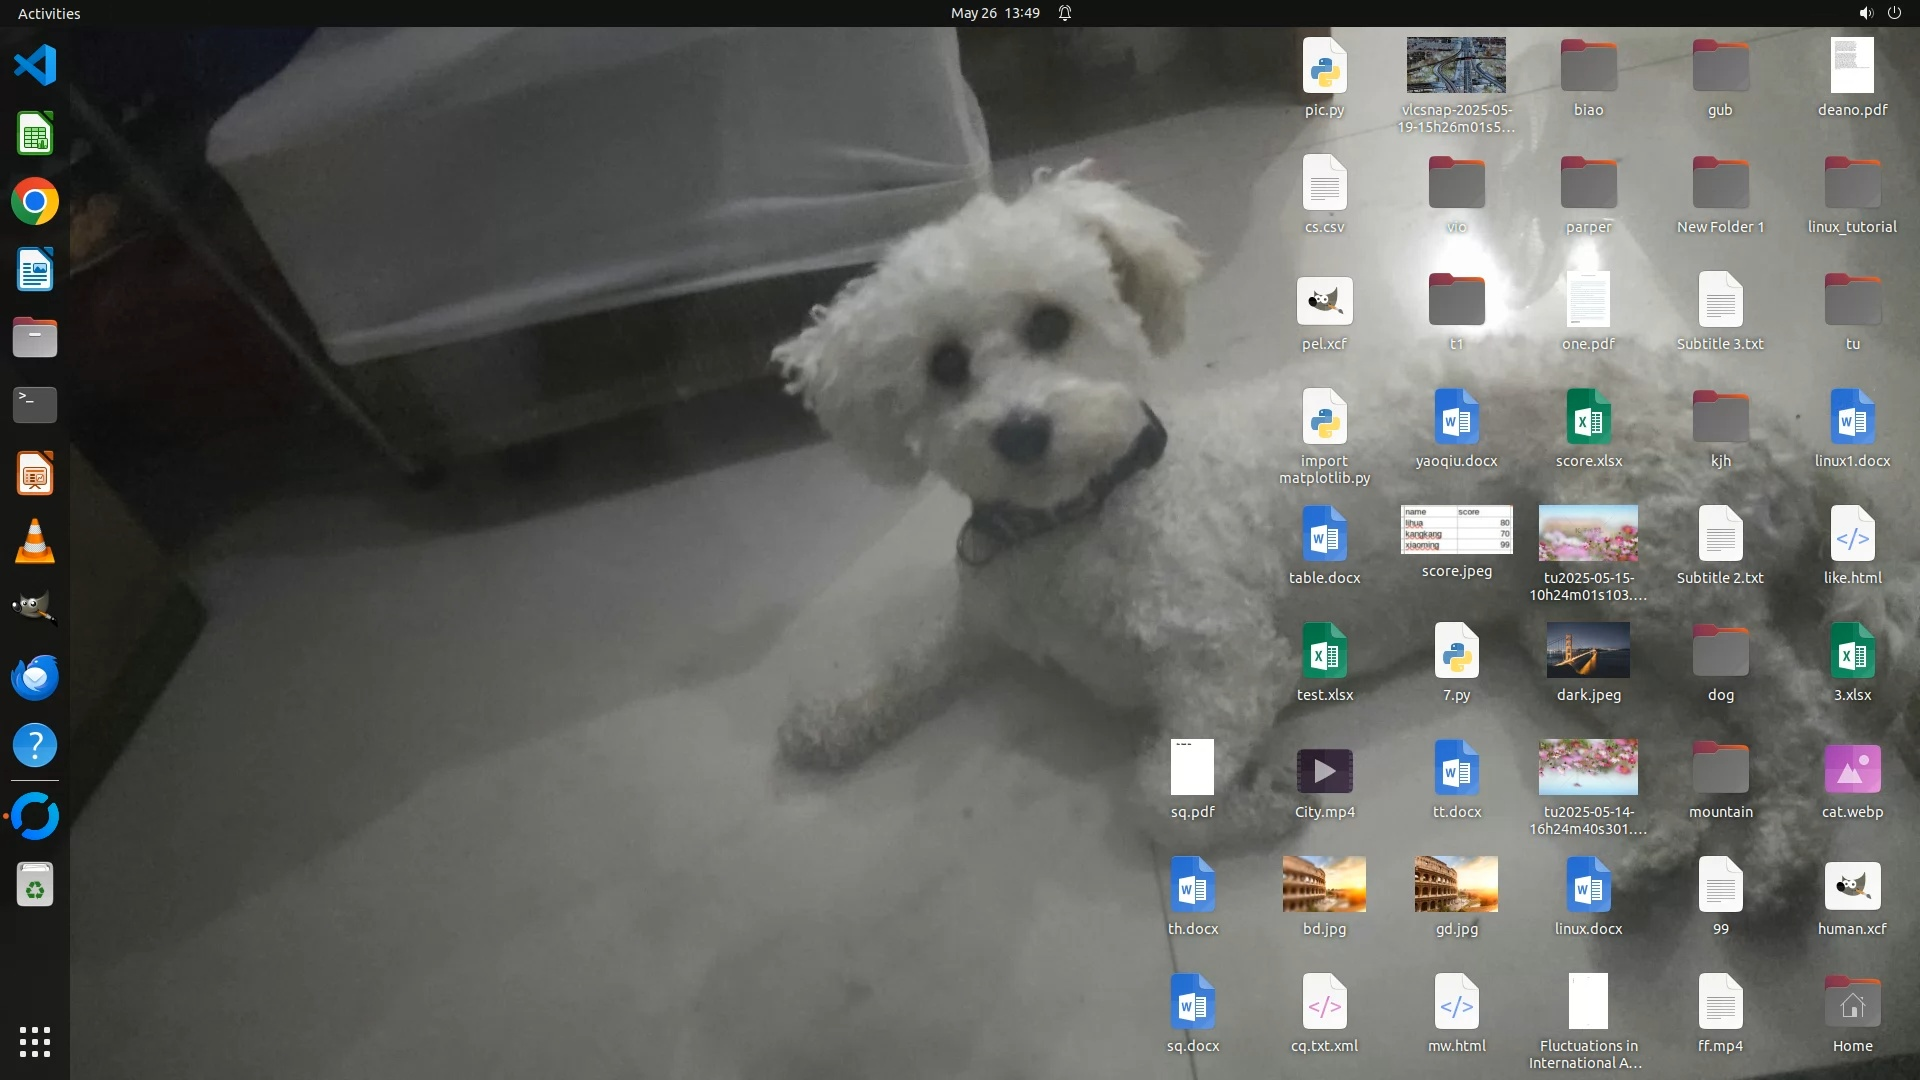Select the linux_tutorial folder

(x=1852, y=184)
